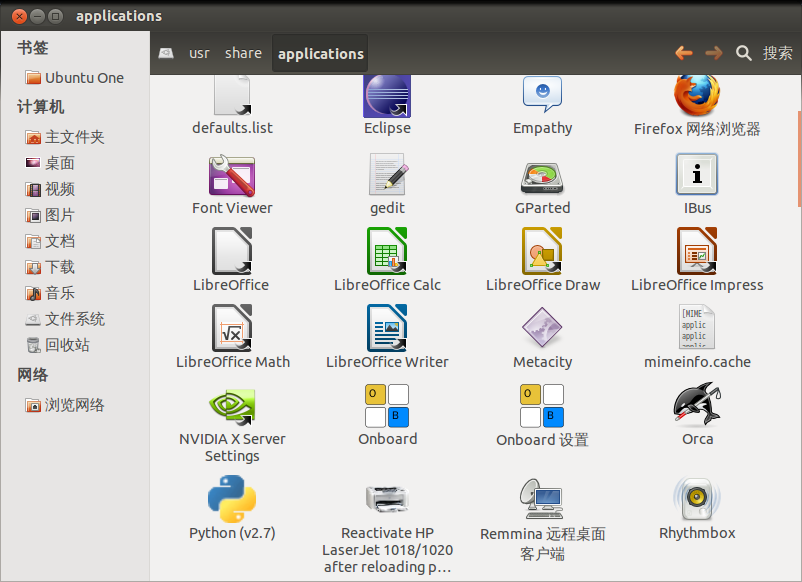Open the Font Viewer icon
Image resolution: width=802 pixels, height=582 pixels.
click(232, 175)
